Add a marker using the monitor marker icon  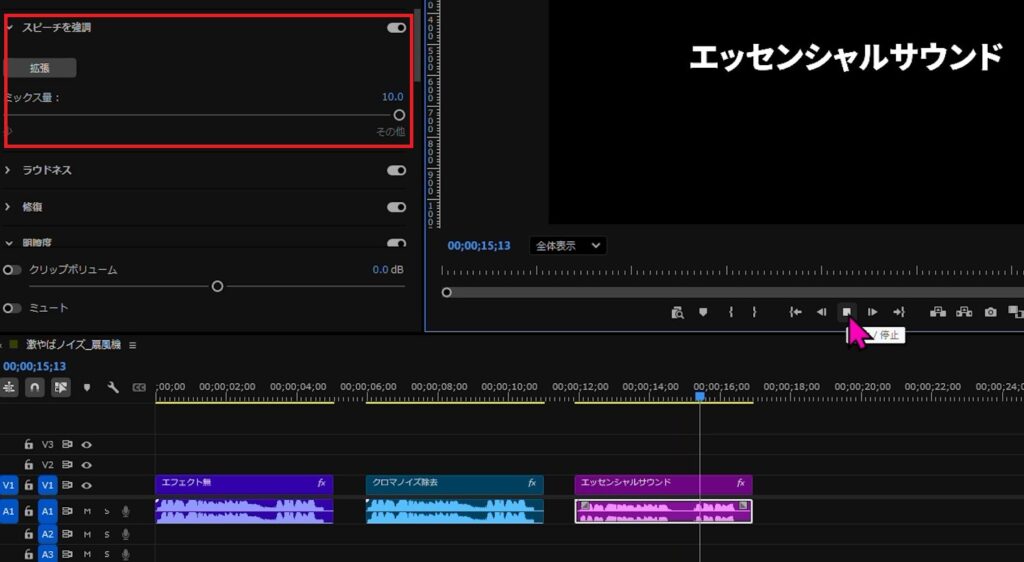(x=703, y=312)
